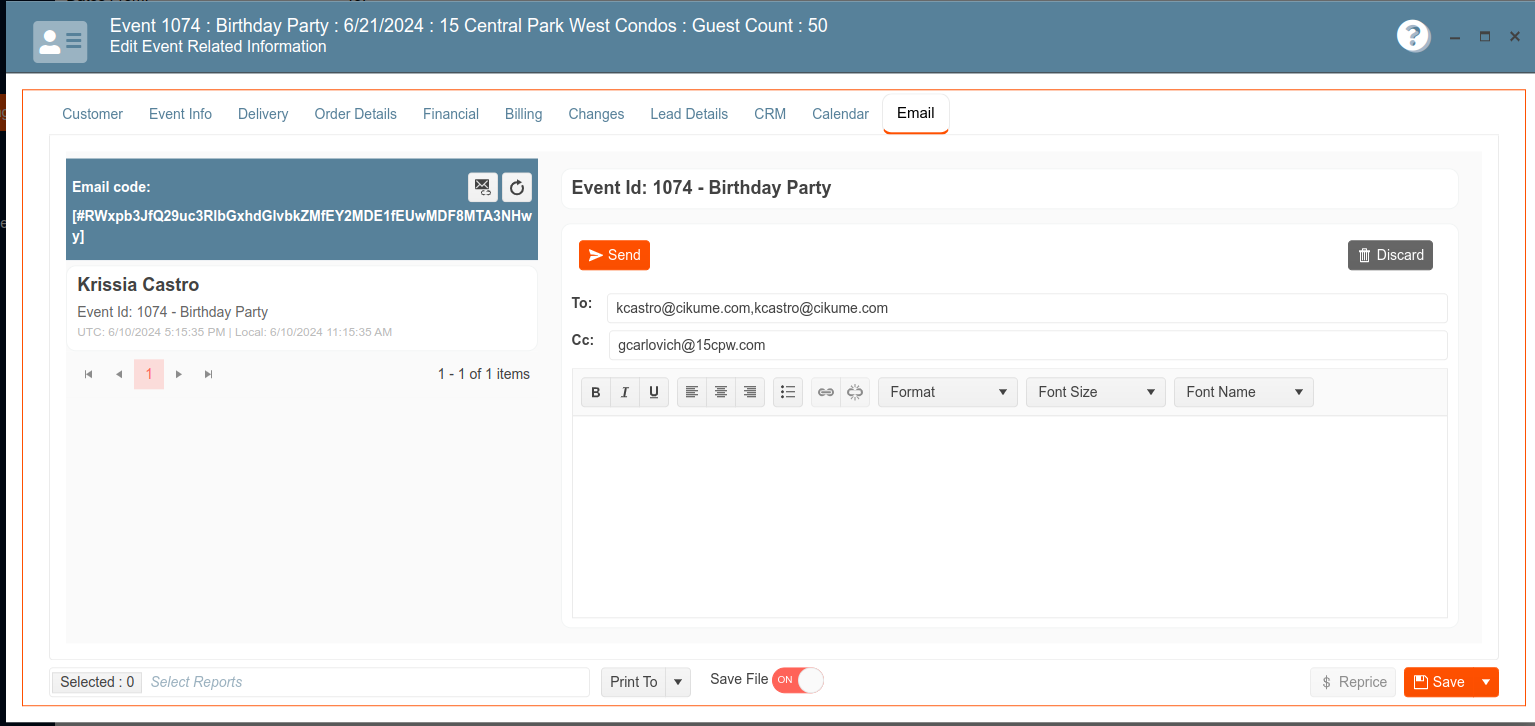The width and height of the screenshot is (1535, 726).
Task: Toggle the Save File switch off
Action: 797,680
